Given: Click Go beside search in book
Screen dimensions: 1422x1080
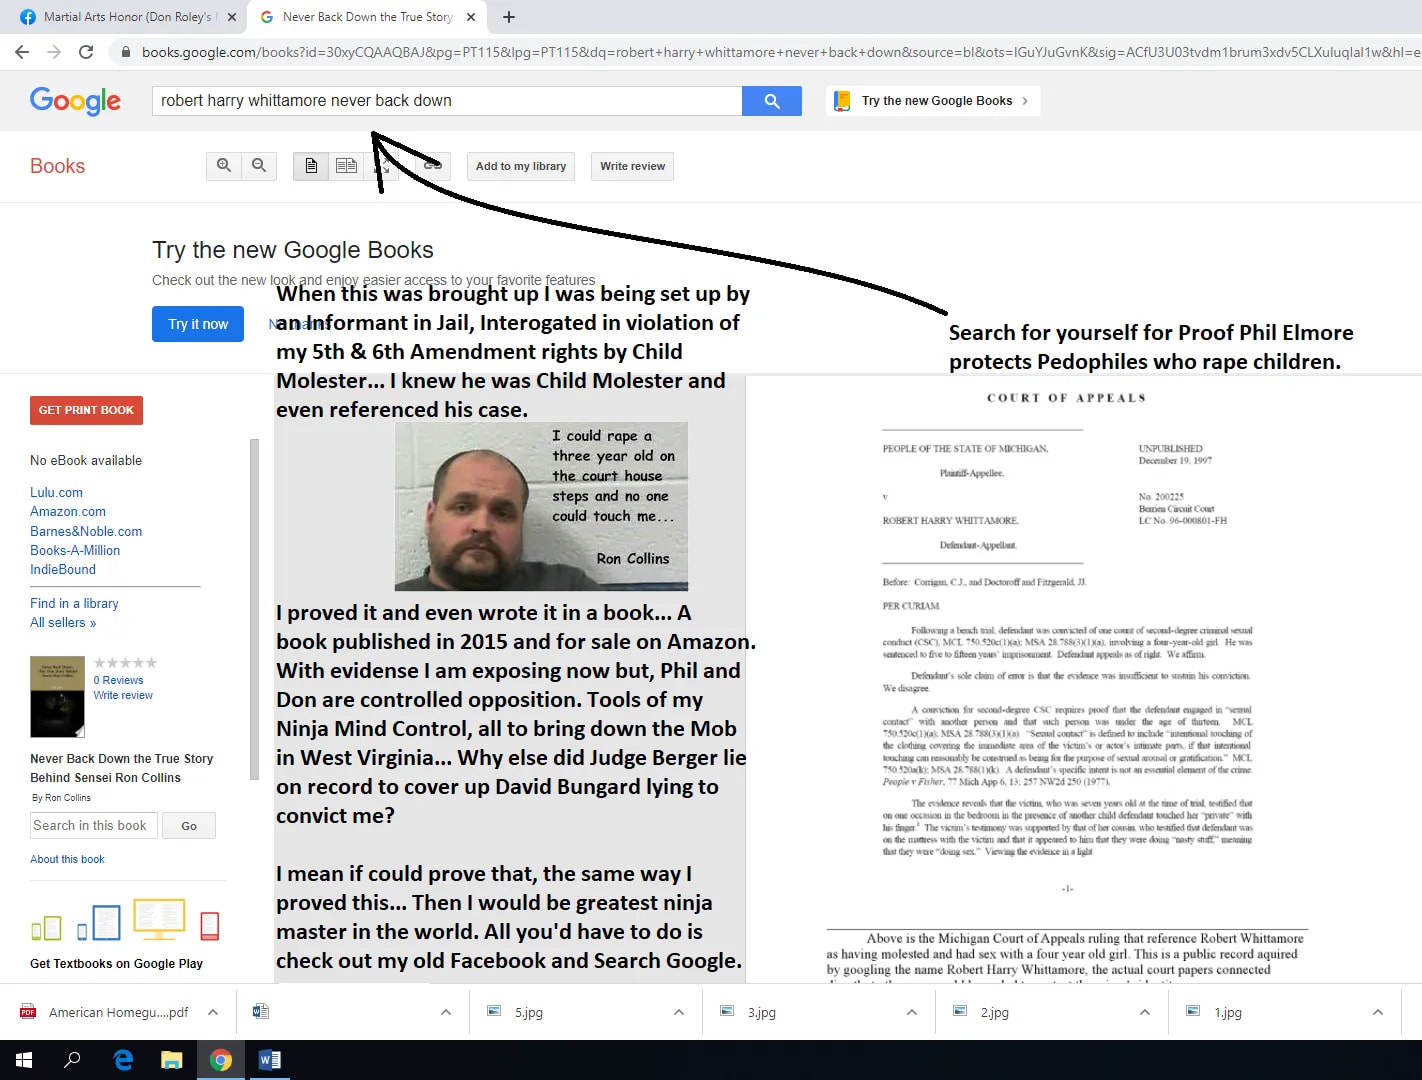Looking at the screenshot, I should pos(189,826).
